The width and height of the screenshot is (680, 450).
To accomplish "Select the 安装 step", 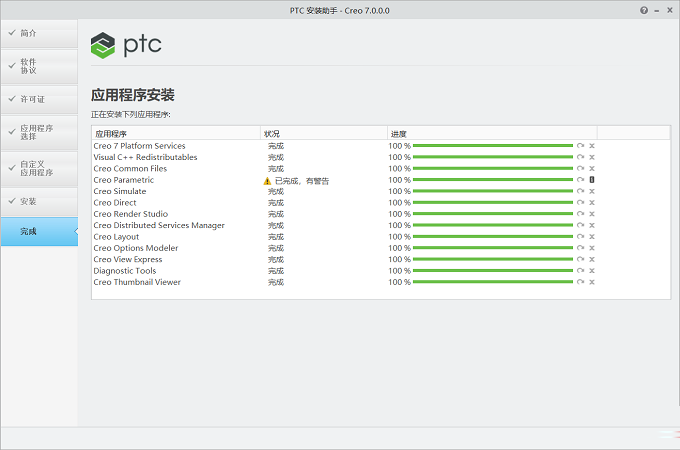I will click(x=39, y=202).
